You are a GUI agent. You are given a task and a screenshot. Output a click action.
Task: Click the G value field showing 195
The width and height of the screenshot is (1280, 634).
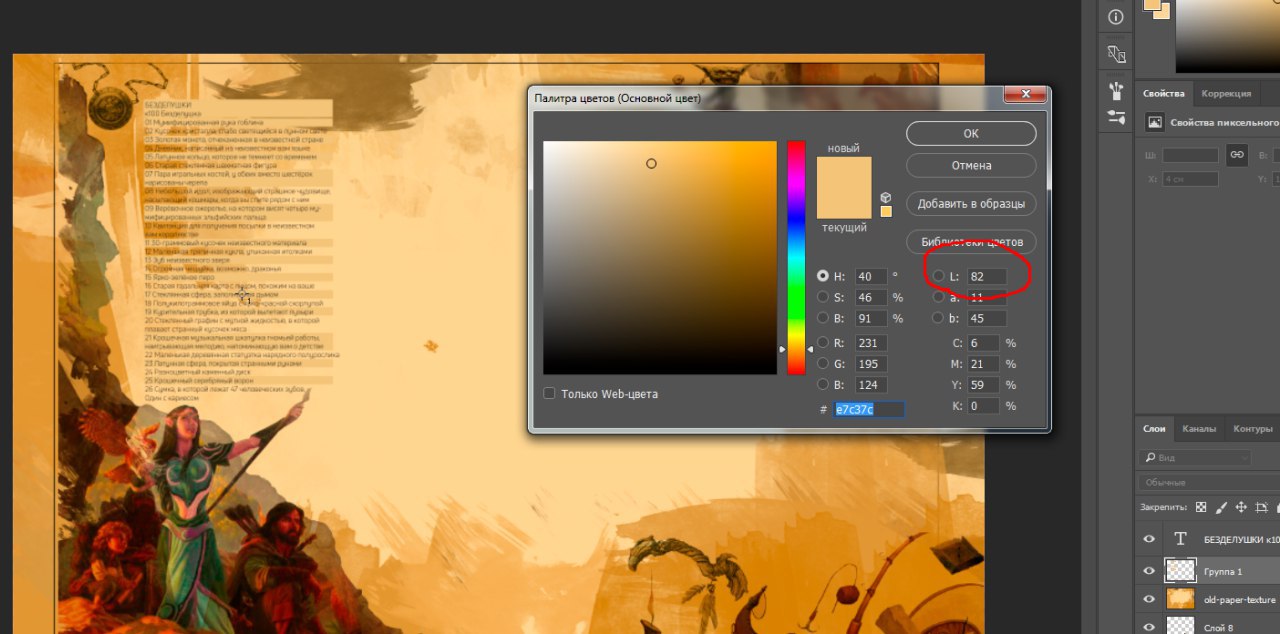coord(871,364)
